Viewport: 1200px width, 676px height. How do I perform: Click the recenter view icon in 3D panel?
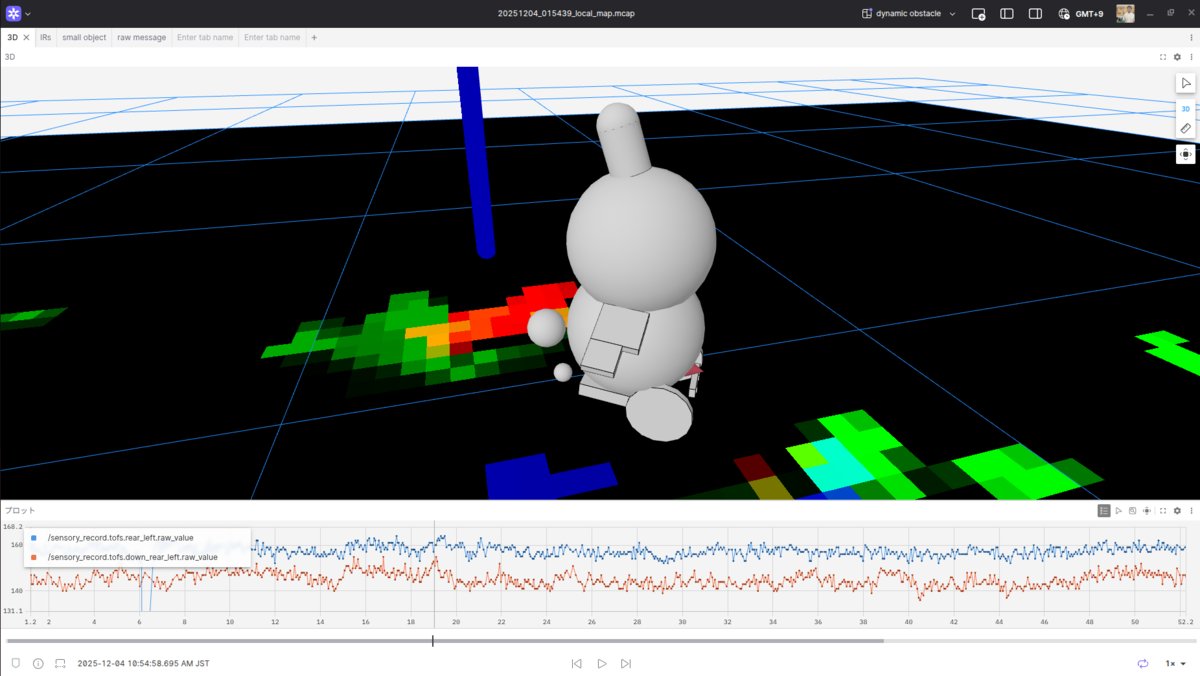pos(1186,154)
